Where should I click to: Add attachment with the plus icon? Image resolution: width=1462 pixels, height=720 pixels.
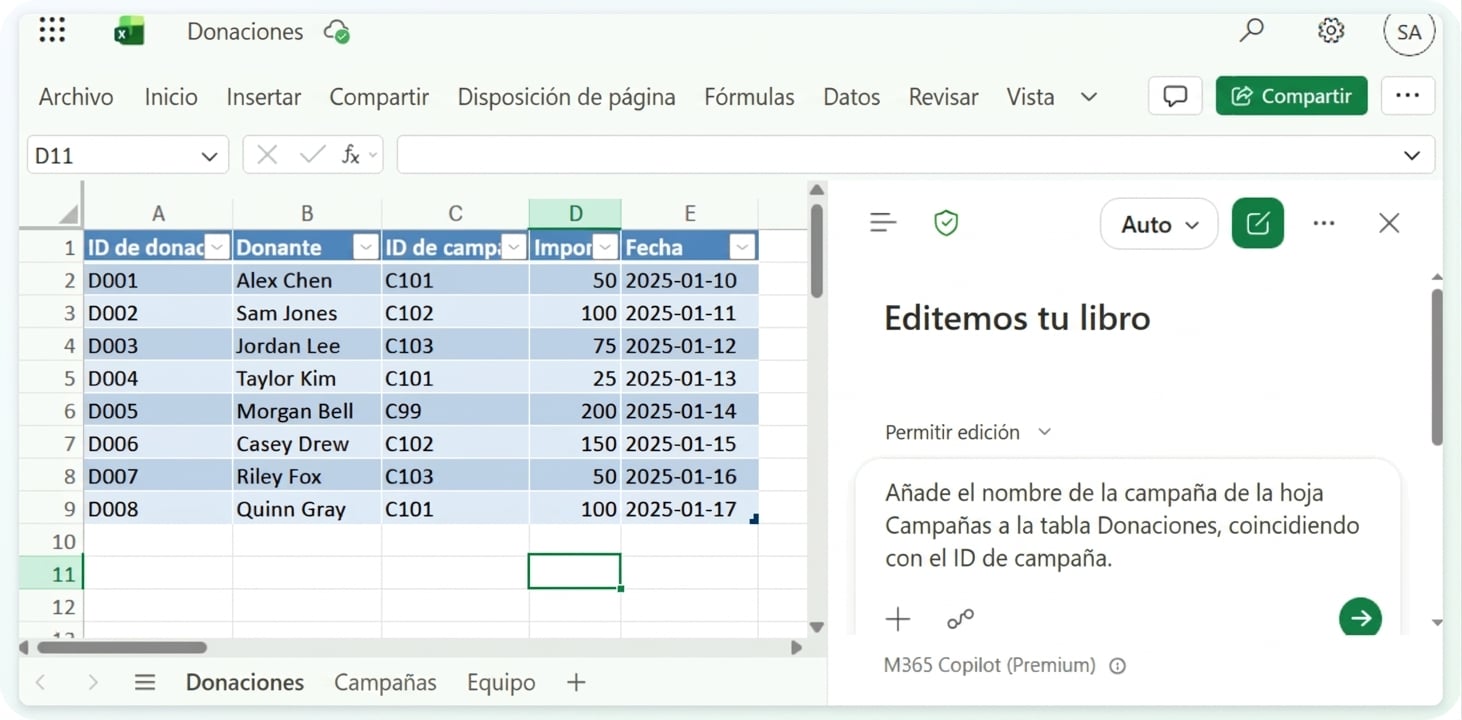898,619
